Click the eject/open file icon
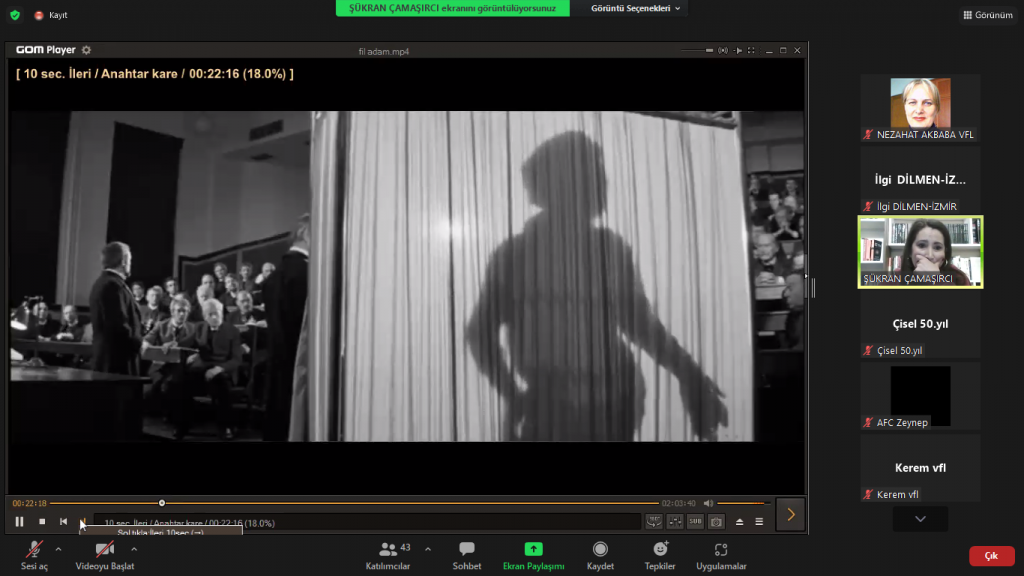The image size is (1024, 576). (740, 521)
